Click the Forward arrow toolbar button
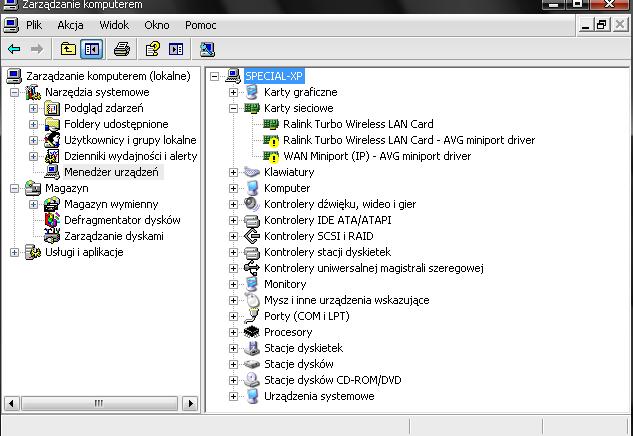 click(x=37, y=49)
